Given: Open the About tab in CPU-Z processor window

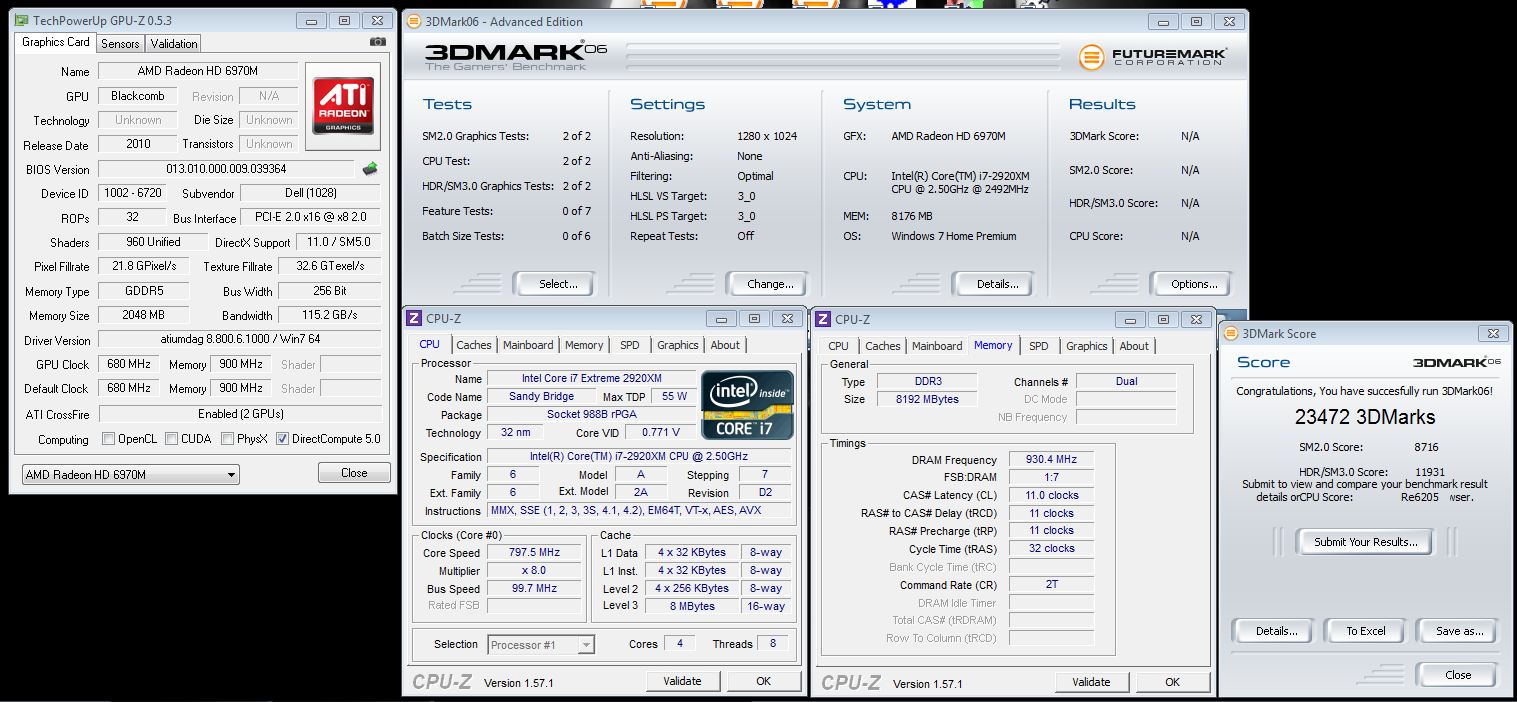Looking at the screenshot, I should [x=725, y=345].
